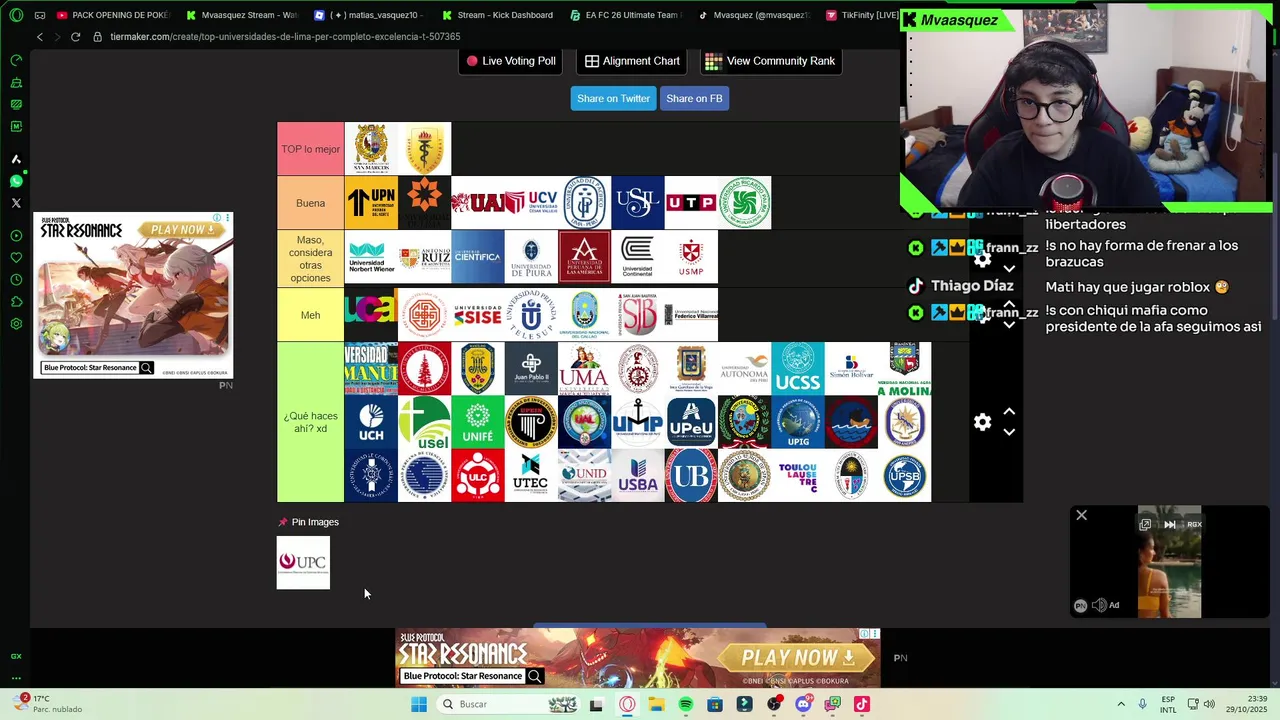
Task: Switch to Mvaasquez Stream Kick tab
Action: point(242,15)
